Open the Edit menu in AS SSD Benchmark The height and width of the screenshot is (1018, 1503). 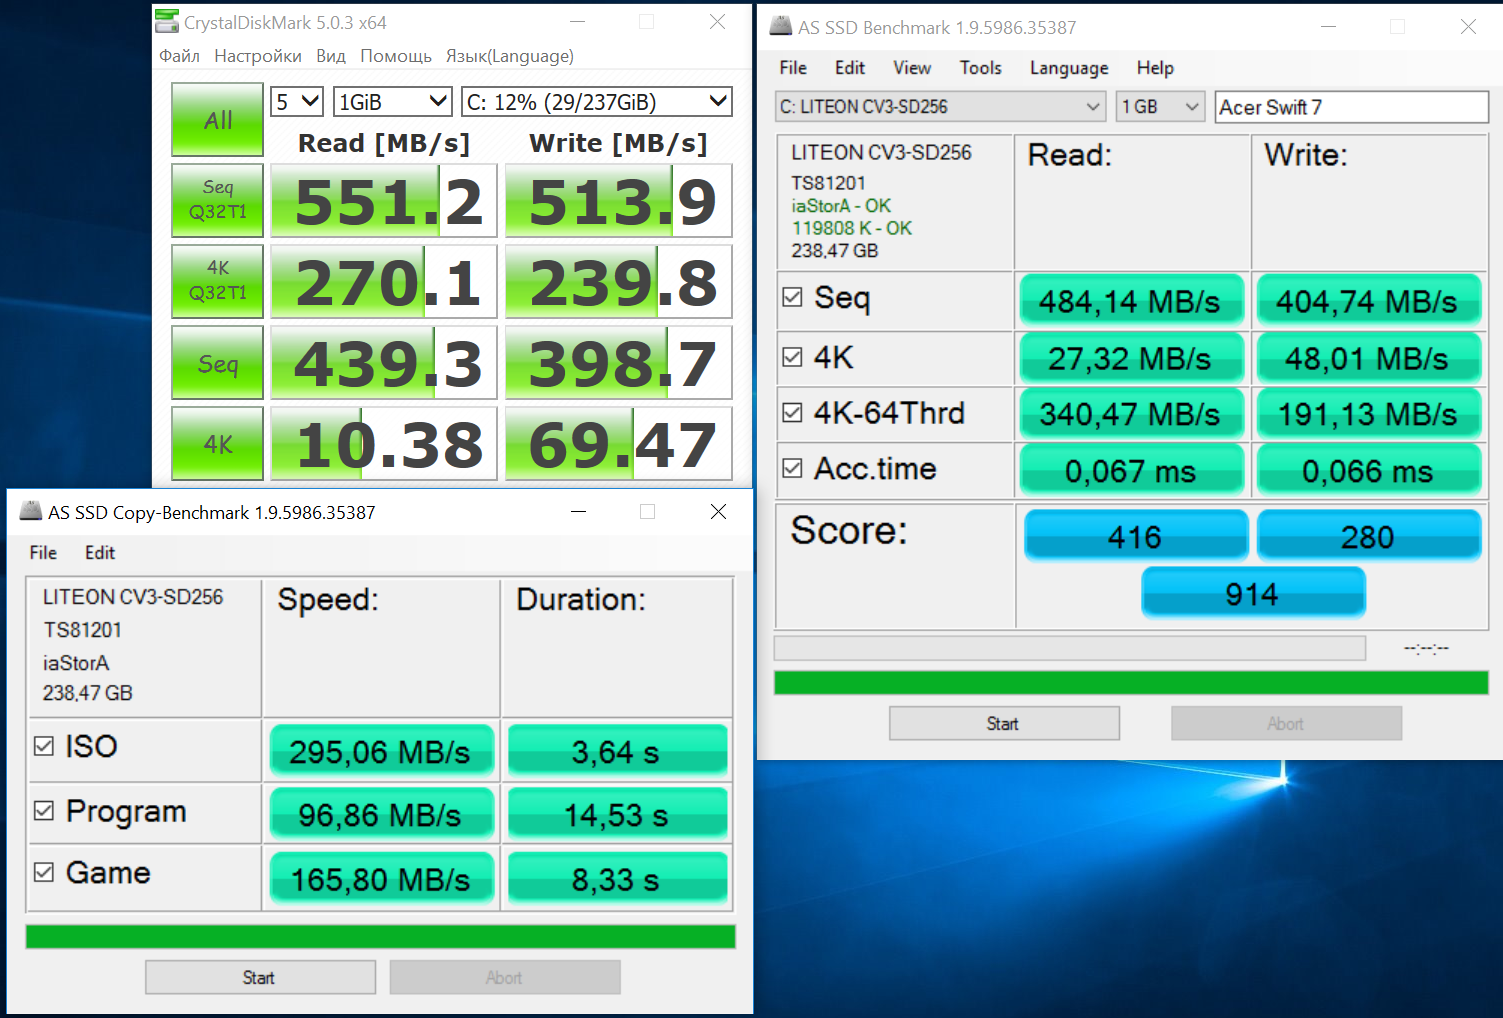click(850, 68)
